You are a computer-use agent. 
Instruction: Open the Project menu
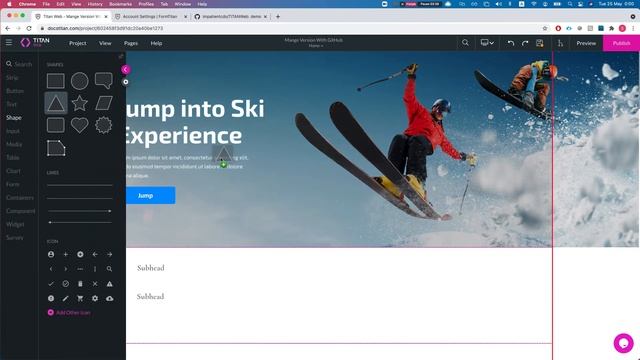coord(78,43)
